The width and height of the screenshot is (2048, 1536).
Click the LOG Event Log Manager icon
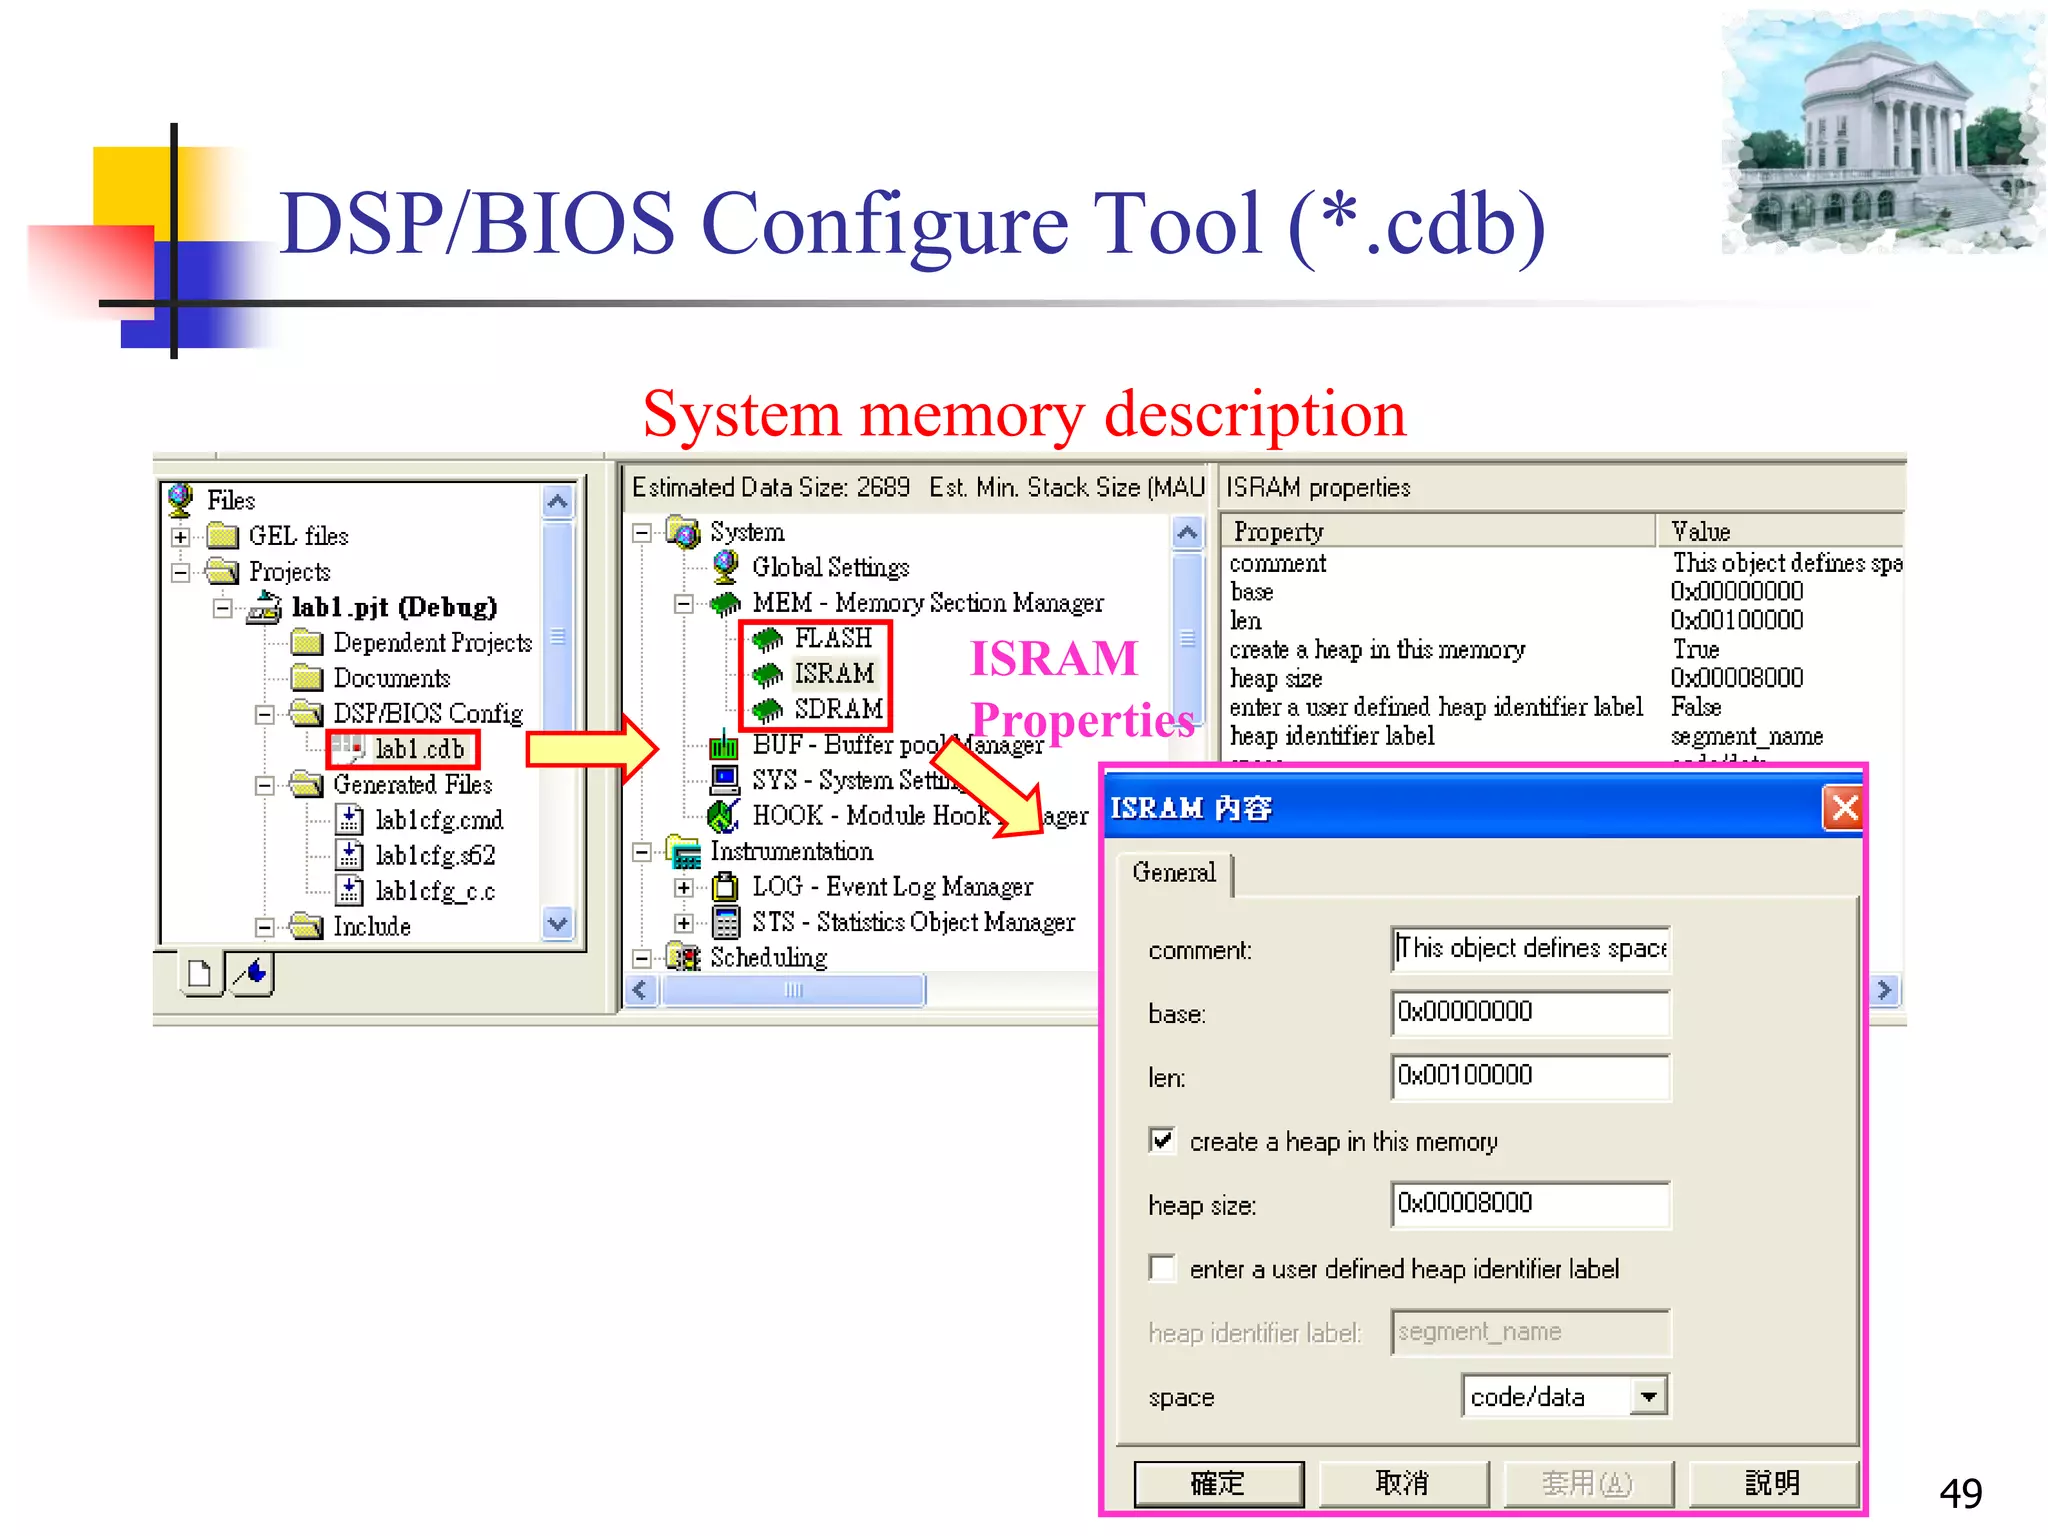pyautogui.click(x=725, y=887)
